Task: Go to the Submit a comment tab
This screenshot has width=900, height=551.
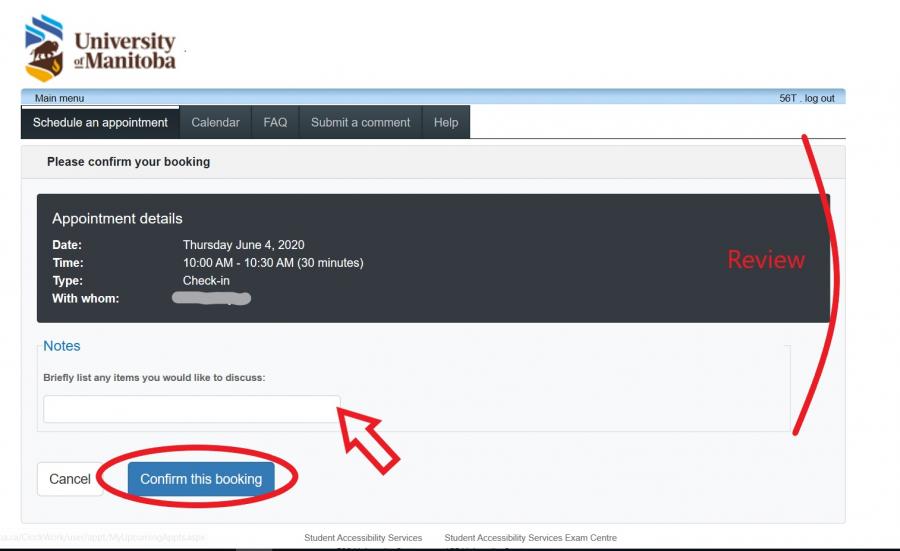Action: [x=360, y=122]
